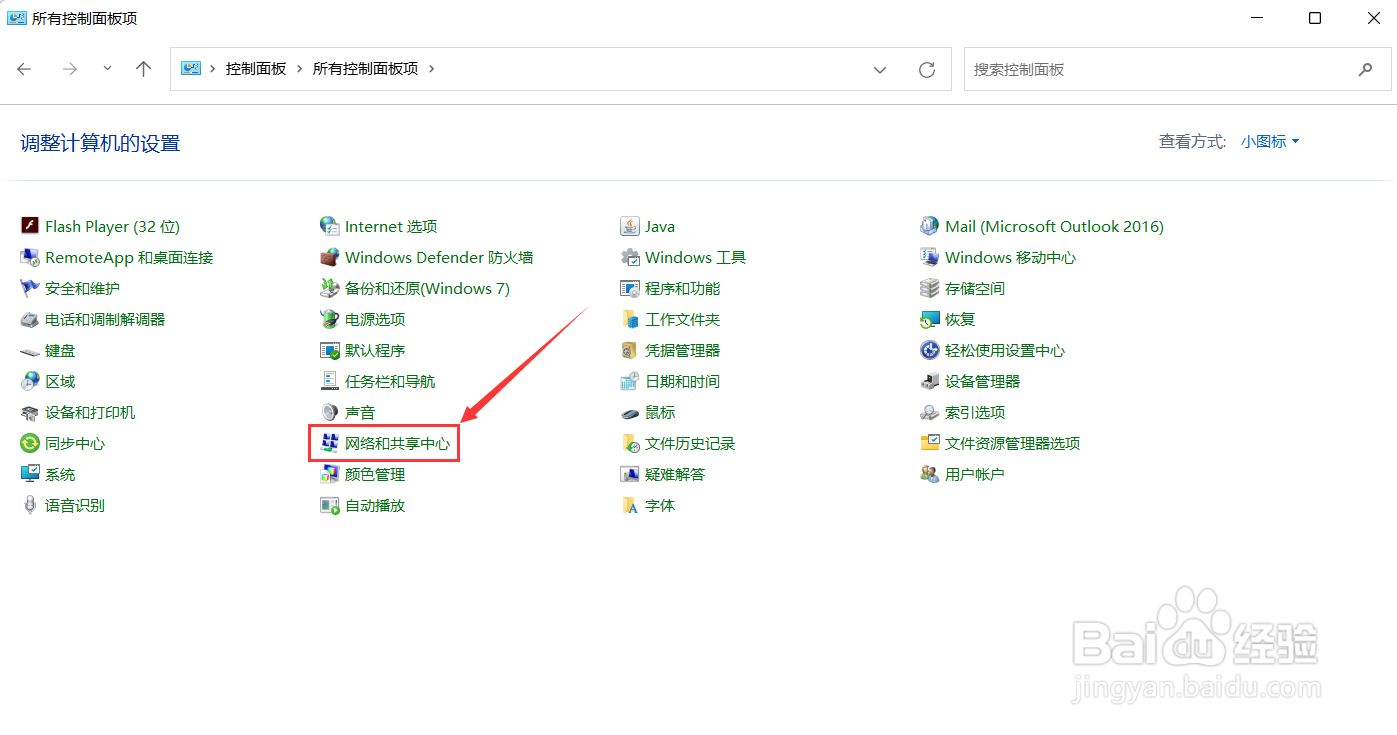Click the 网络和共享中心 icon
This screenshot has height=735, width=1397.
point(330,444)
